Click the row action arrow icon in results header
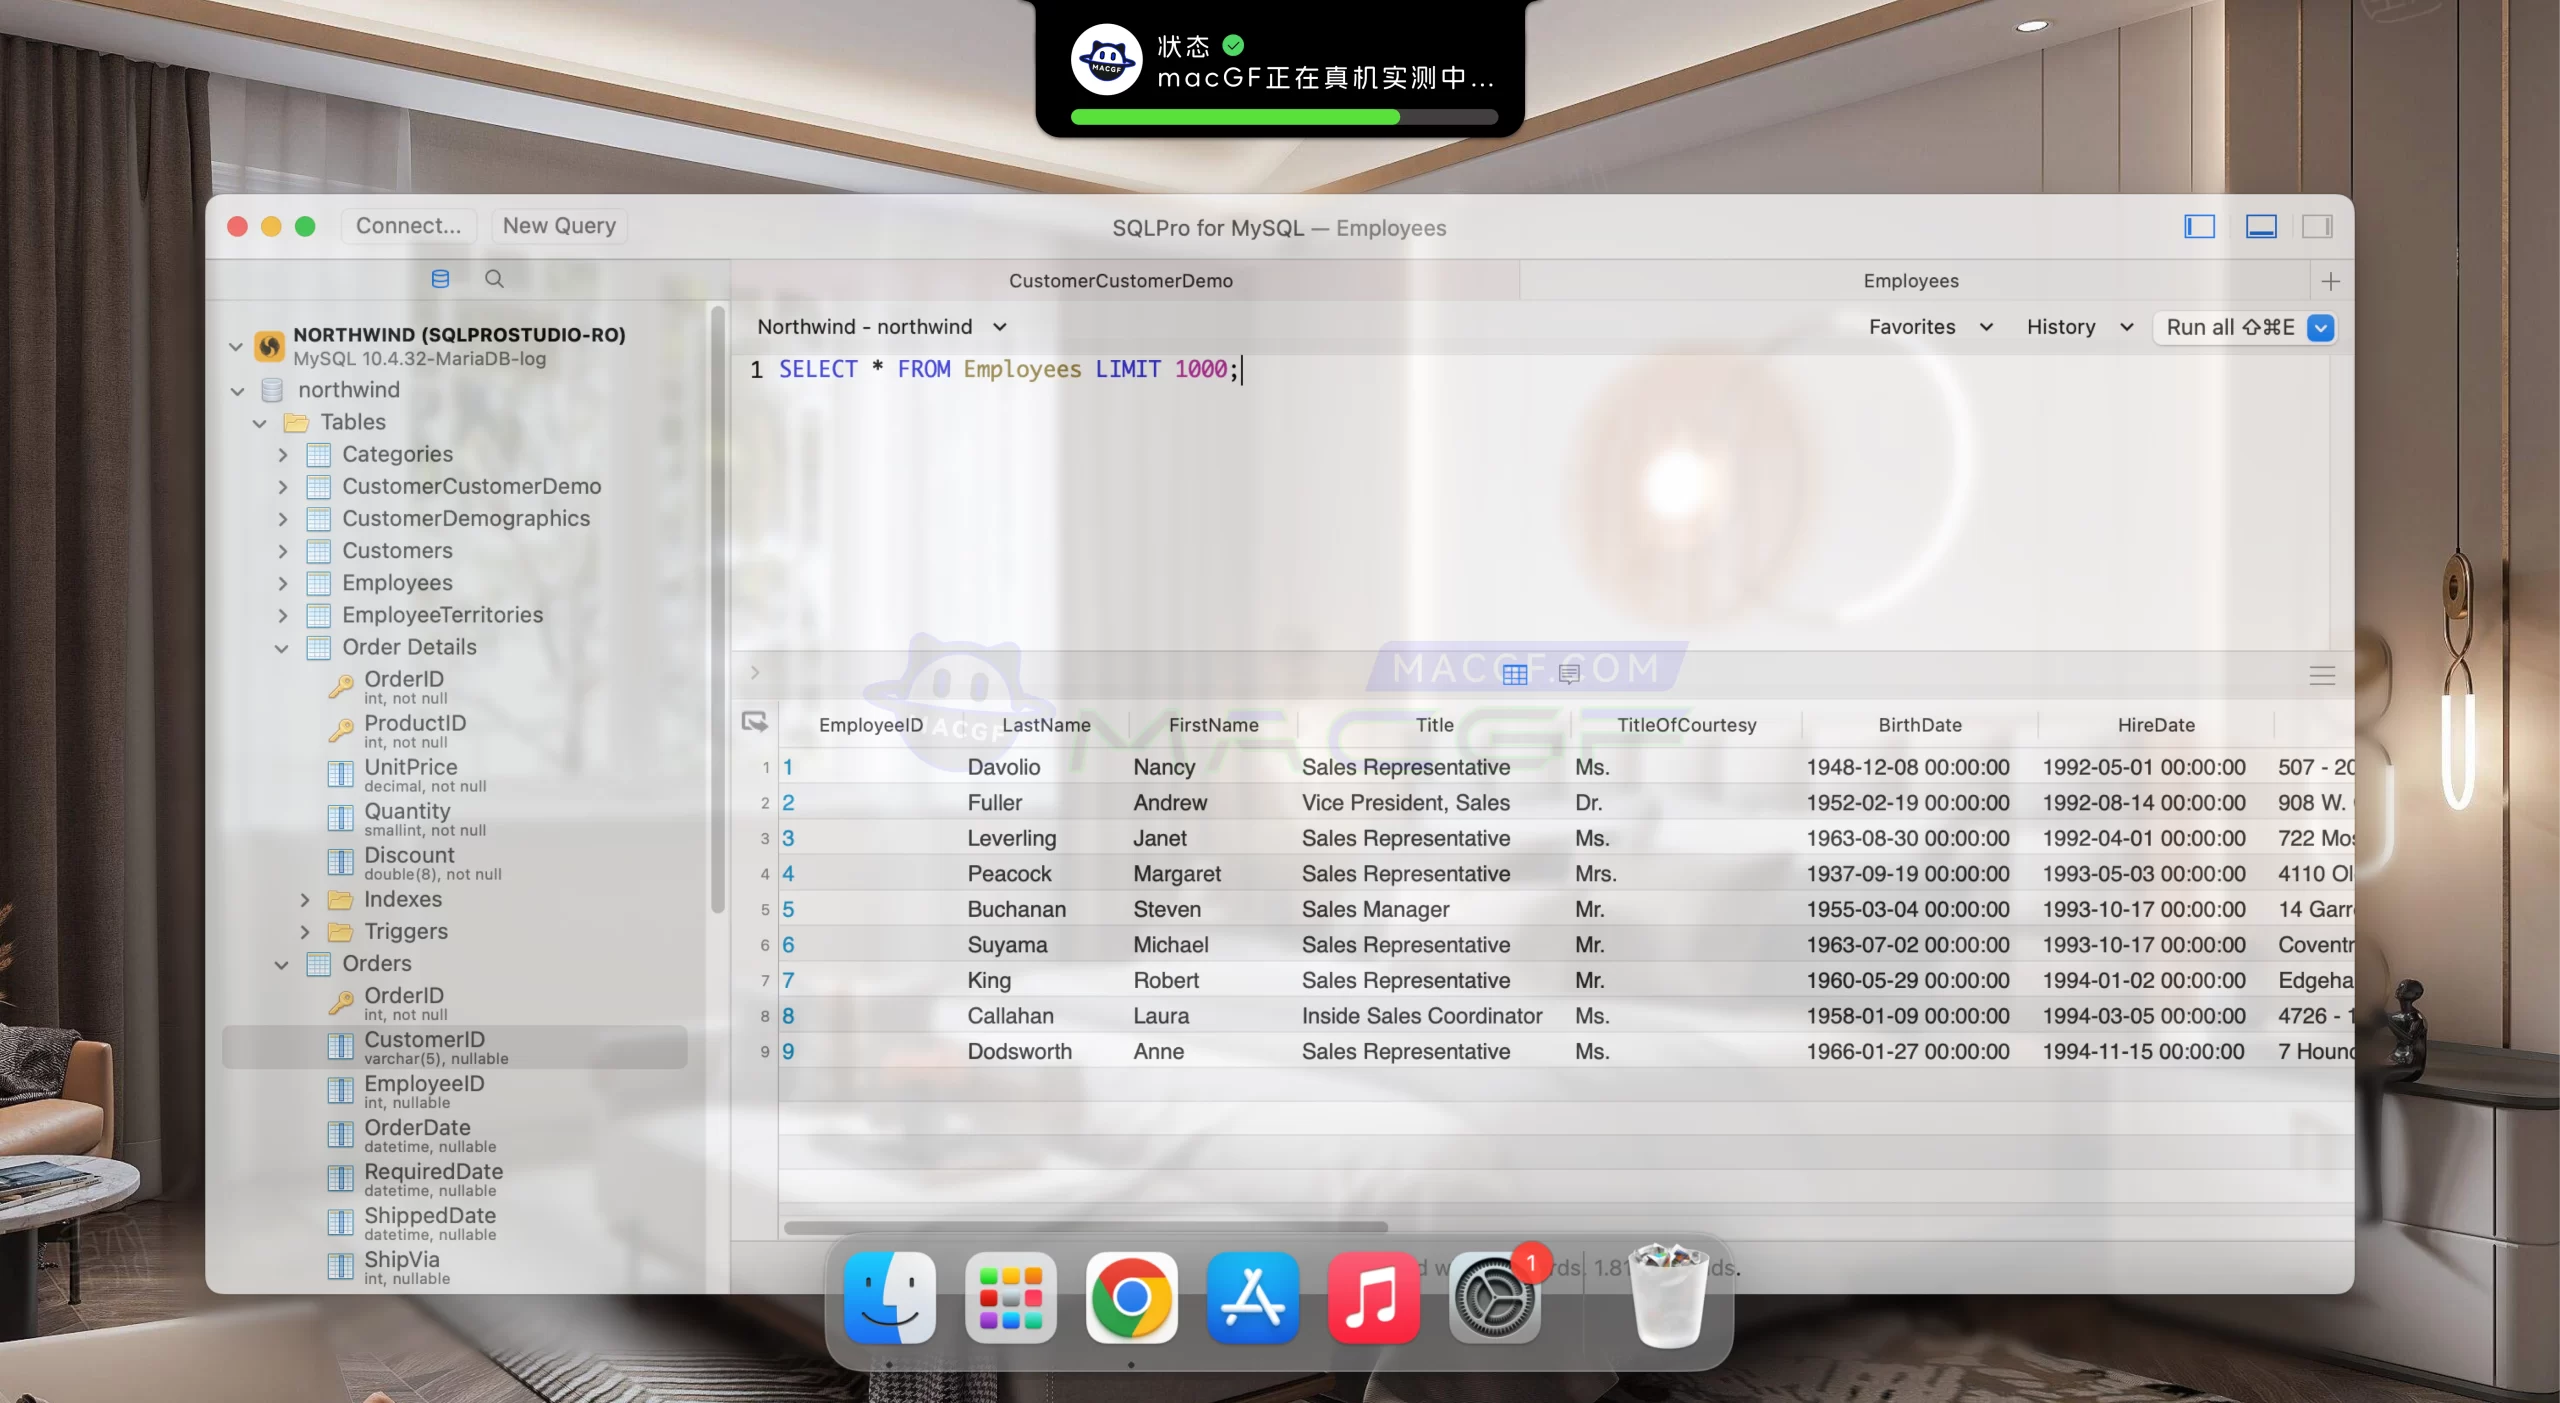Screen dimensions: 2560x1403 coord(756,722)
